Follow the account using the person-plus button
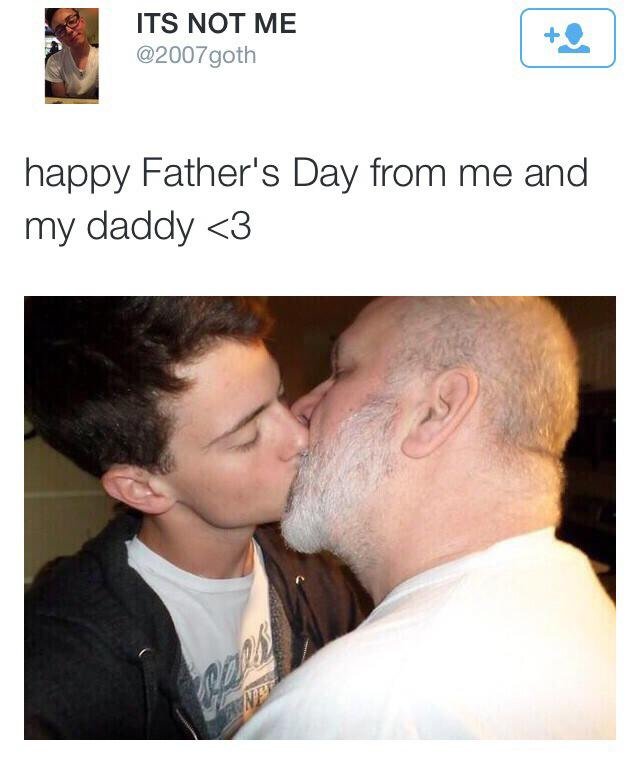The width and height of the screenshot is (640, 757). pyautogui.click(x=568, y=38)
